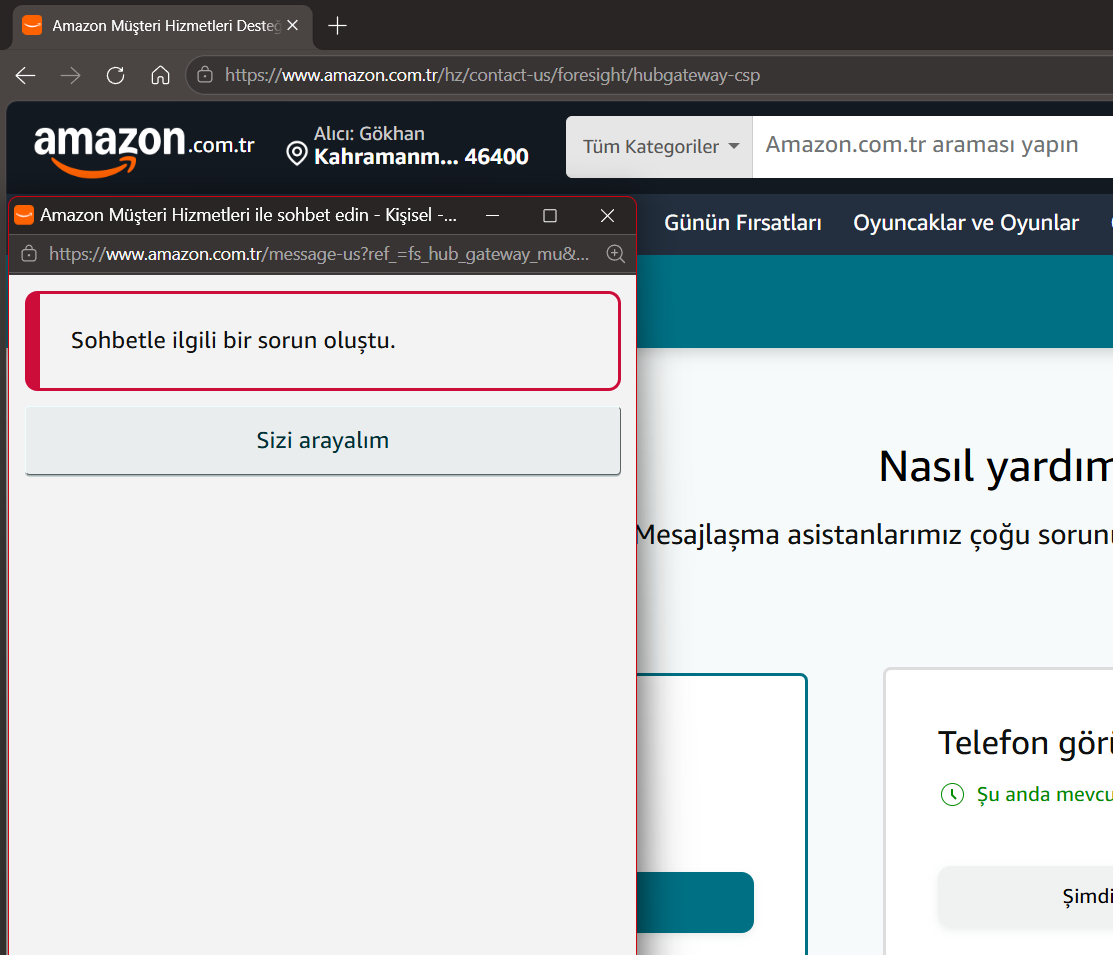This screenshot has height=955, width=1113.
Task: Click the Telefon görüşmesi card heading
Action: (1025, 743)
